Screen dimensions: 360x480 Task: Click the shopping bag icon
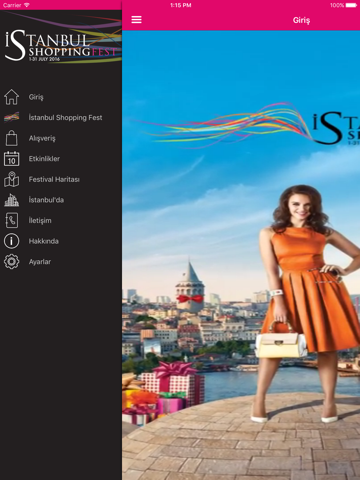pos(11,138)
